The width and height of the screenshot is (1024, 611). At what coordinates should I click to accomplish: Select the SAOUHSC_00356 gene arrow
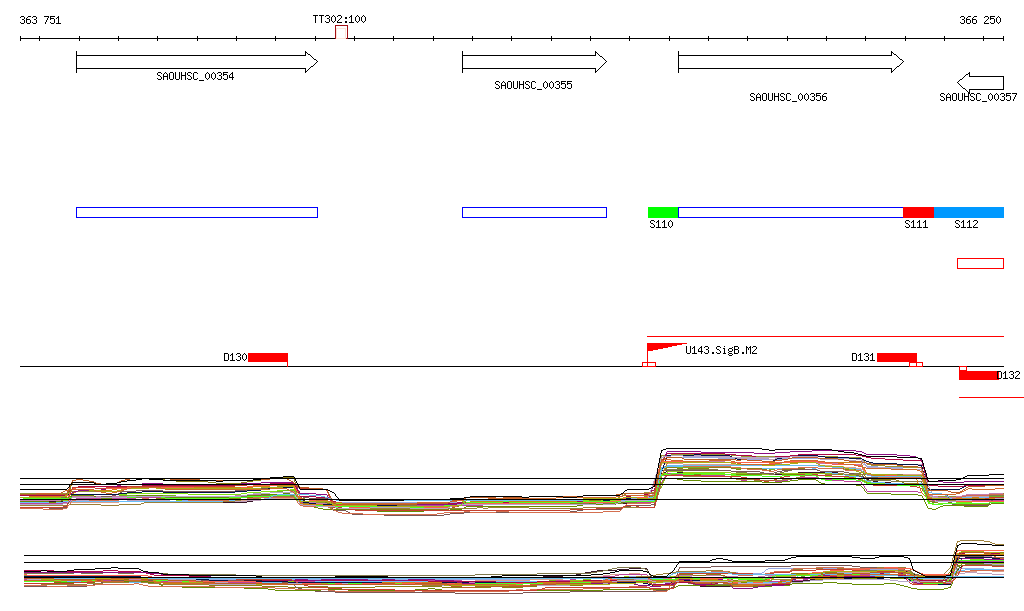(x=791, y=62)
